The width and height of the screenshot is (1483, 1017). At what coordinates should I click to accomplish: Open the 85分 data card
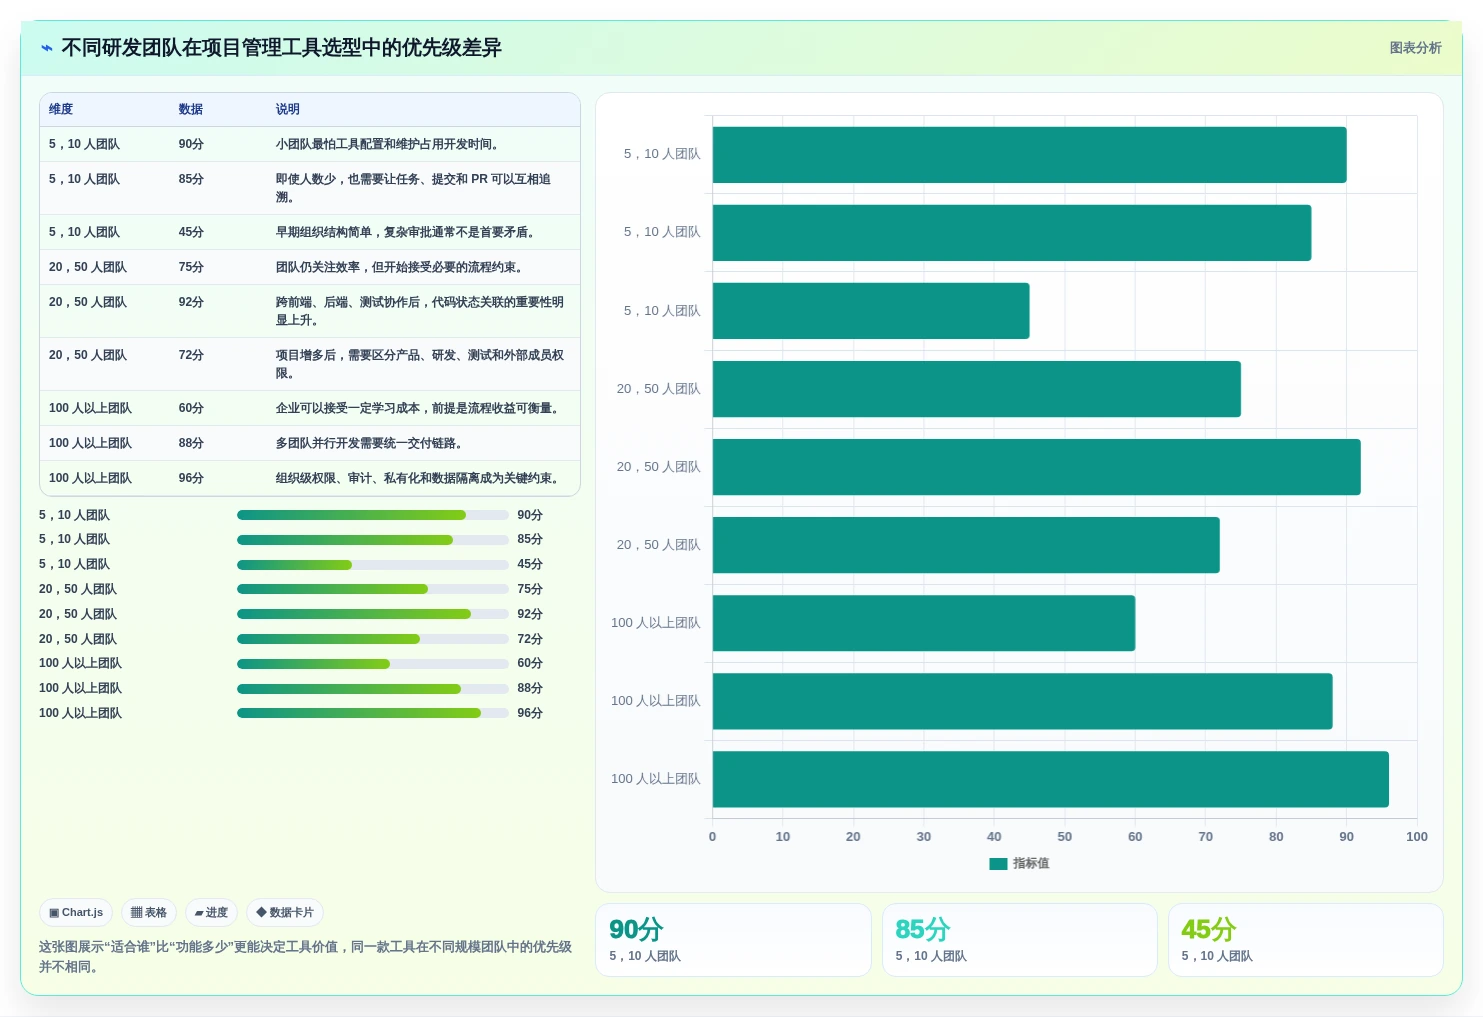tap(1019, 940)
